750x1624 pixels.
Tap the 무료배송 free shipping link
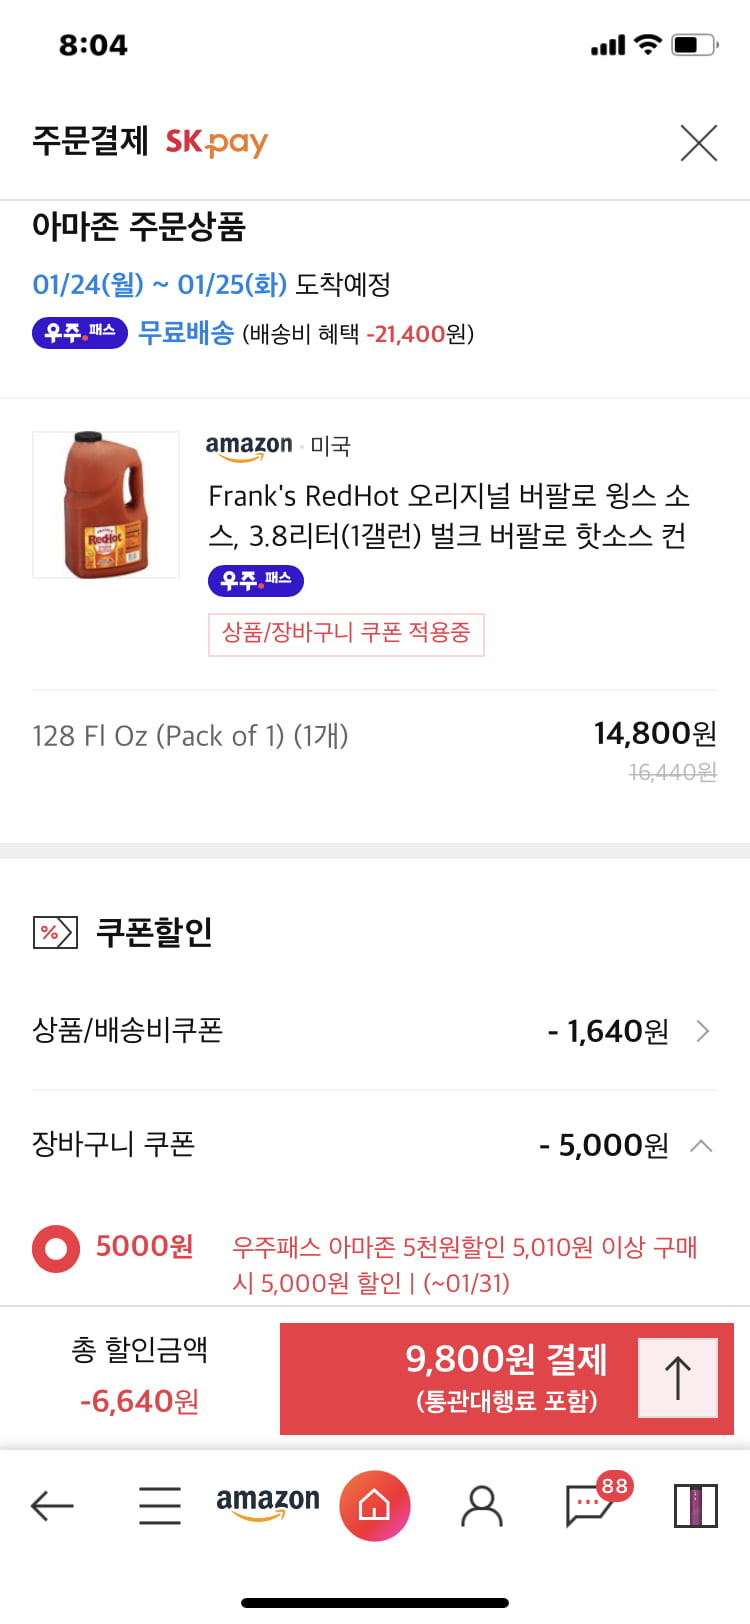[x=186, y=333]
